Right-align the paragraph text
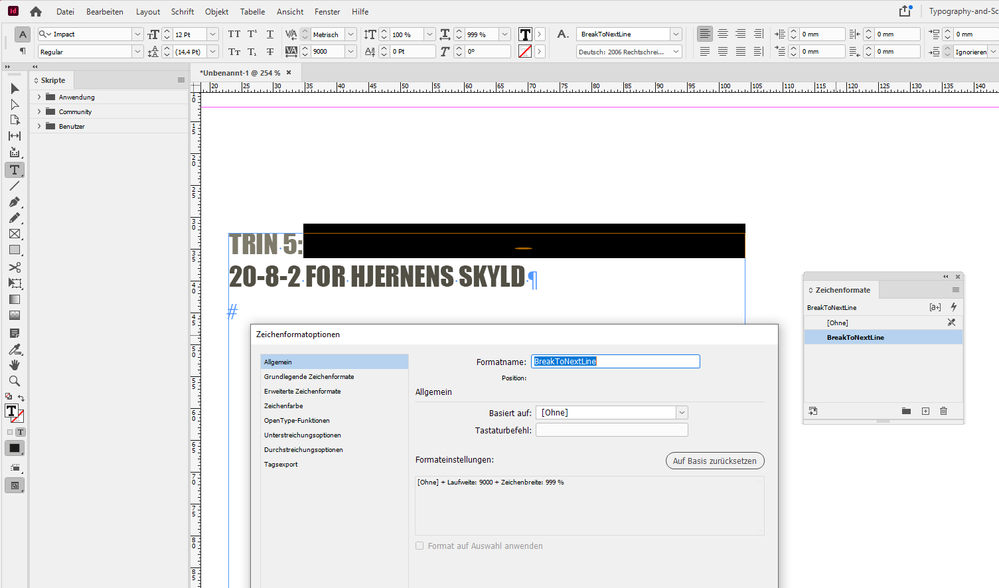Viewport: 999px width, 588px height. pyautogui.click(x=740, y=34)
